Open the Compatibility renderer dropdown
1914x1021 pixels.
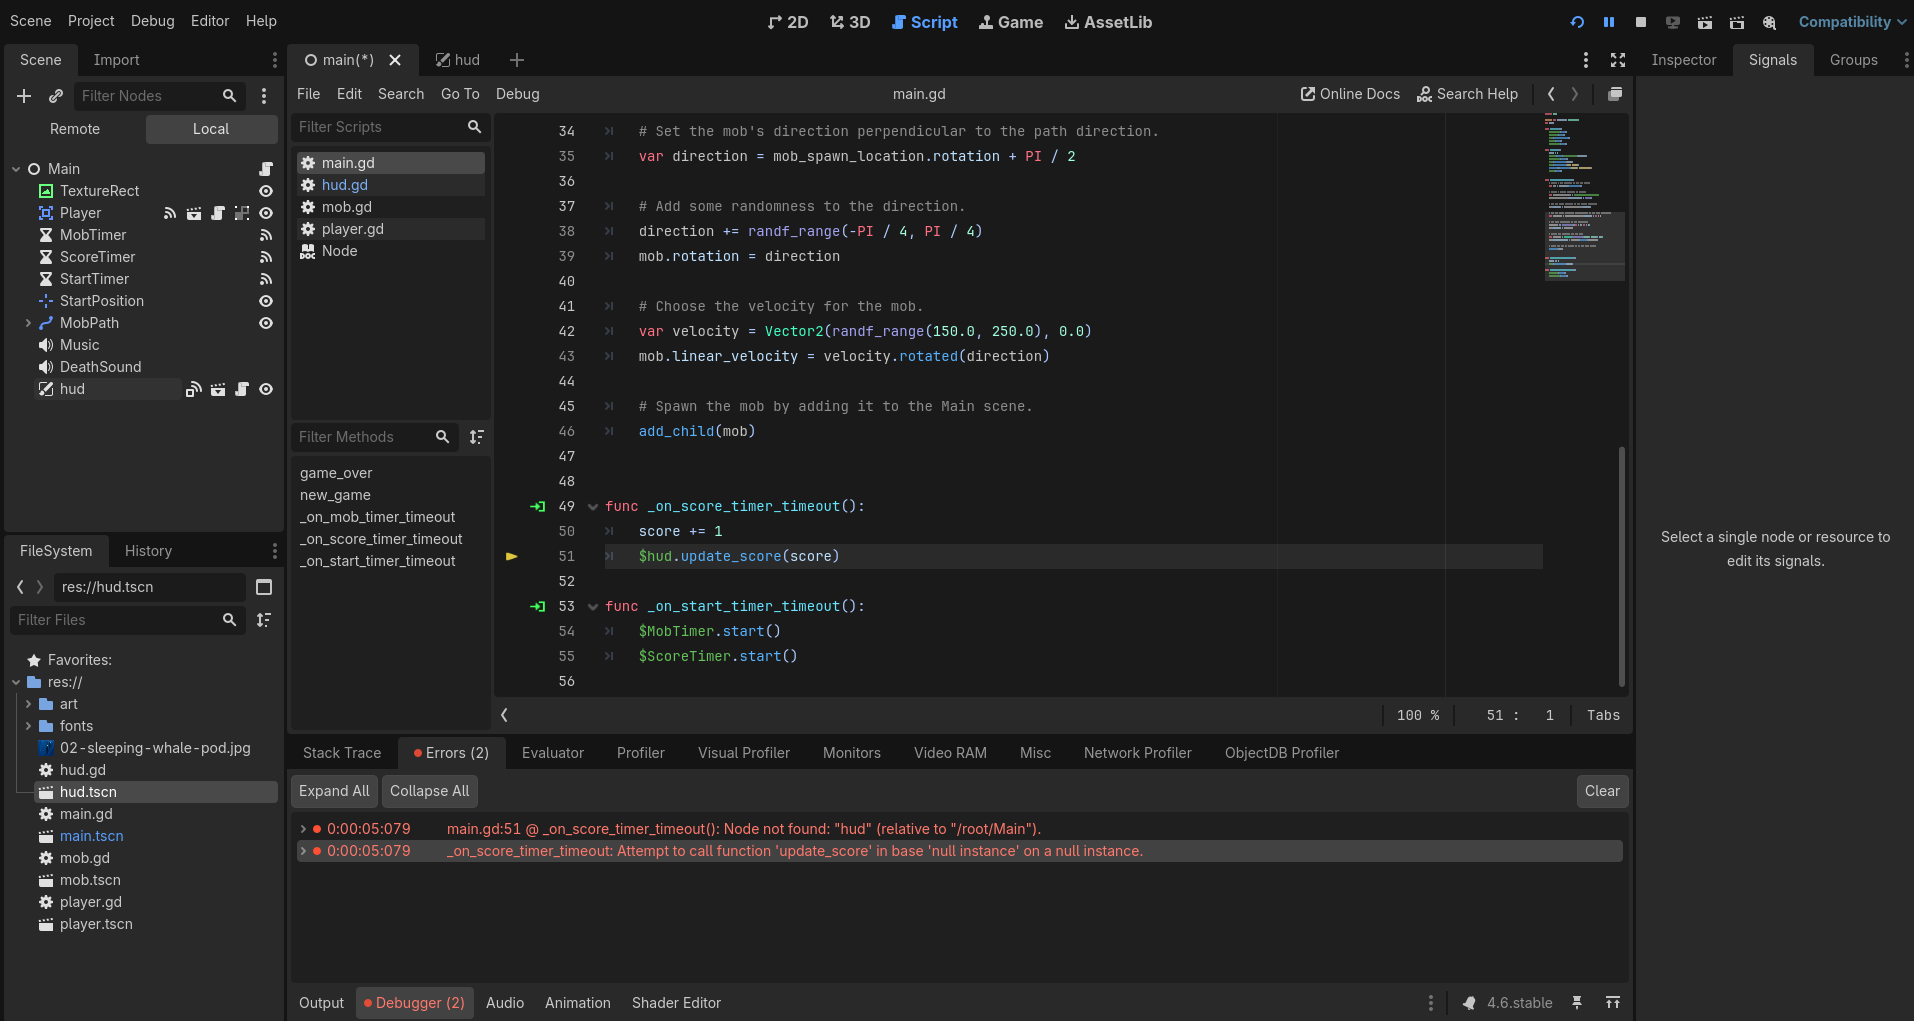point(1851,22)
